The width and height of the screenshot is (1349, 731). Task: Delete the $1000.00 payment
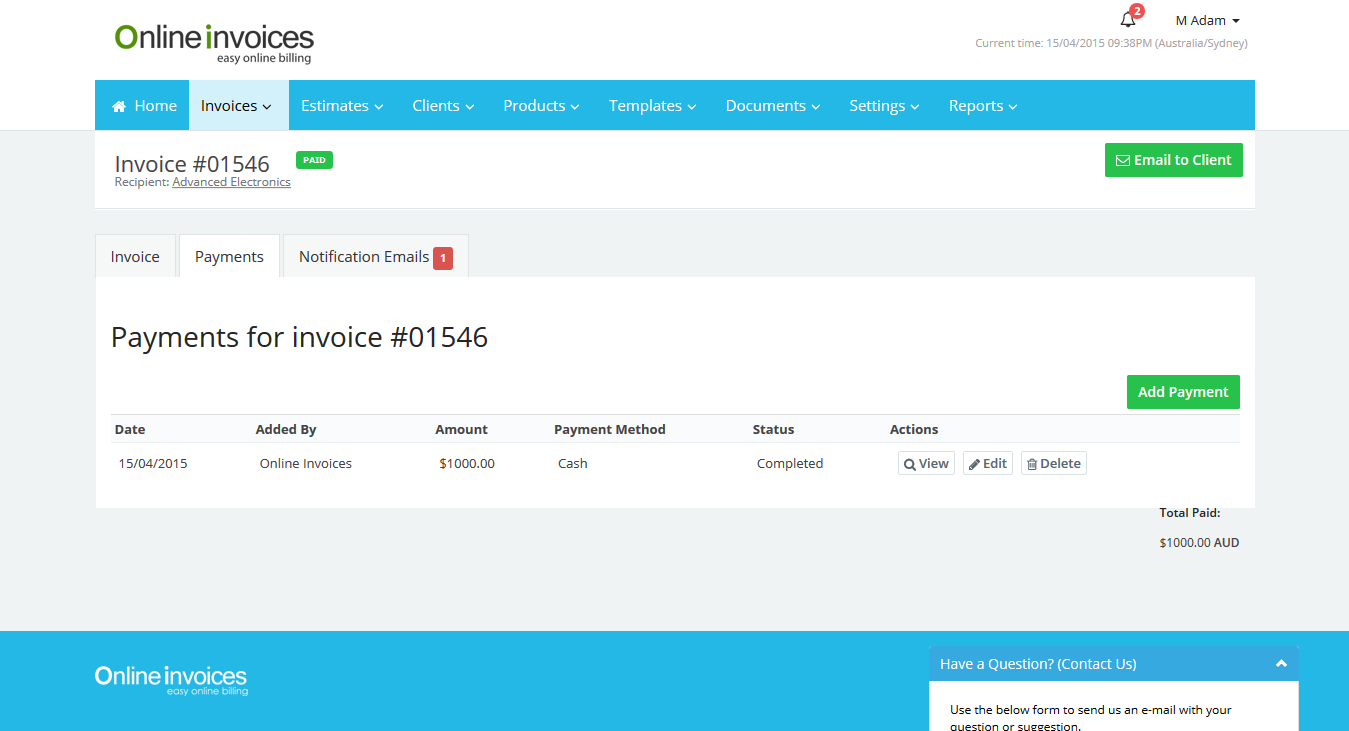pyautogui.click(x=1053, y=464)
